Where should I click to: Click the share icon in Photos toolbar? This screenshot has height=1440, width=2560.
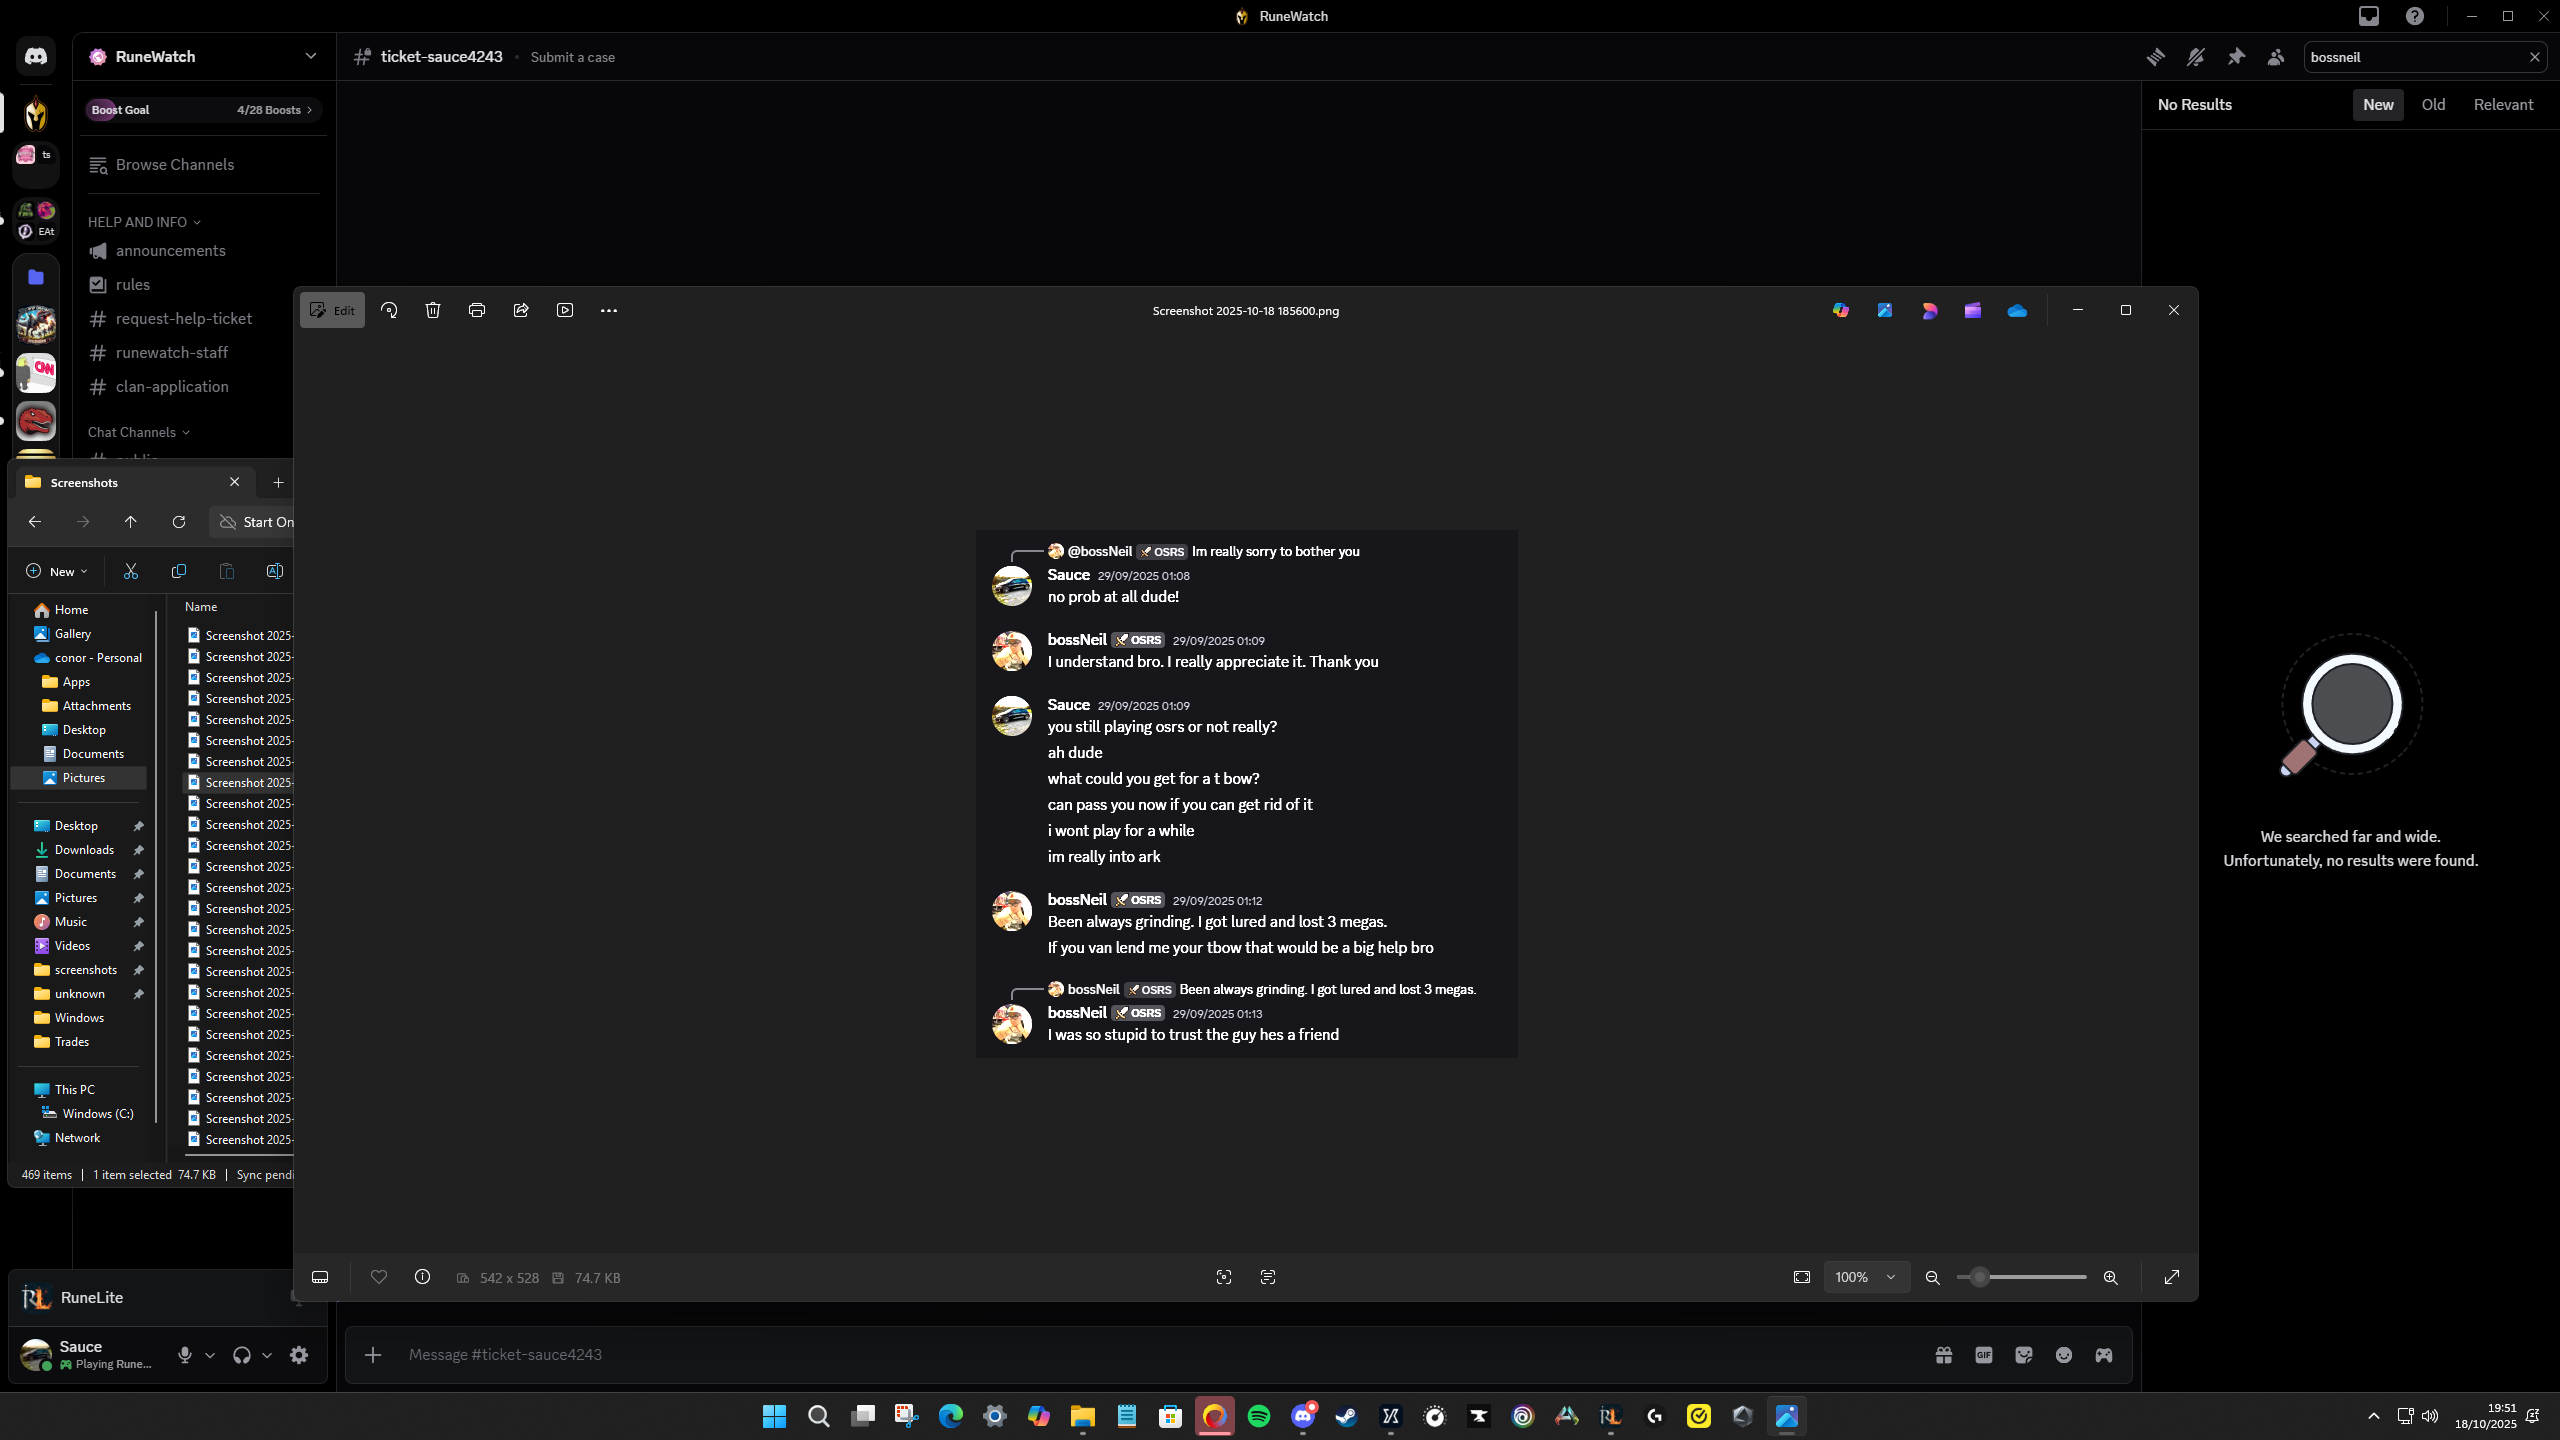pos(521,310)
